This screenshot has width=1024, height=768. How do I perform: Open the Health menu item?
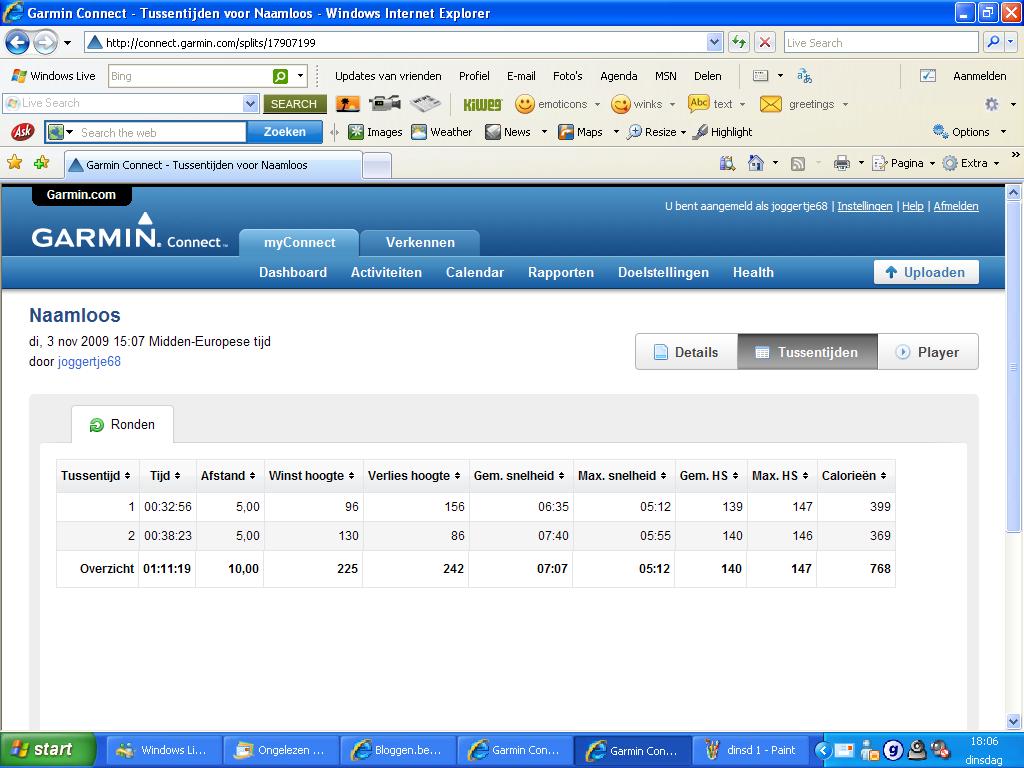click(753, 272)
